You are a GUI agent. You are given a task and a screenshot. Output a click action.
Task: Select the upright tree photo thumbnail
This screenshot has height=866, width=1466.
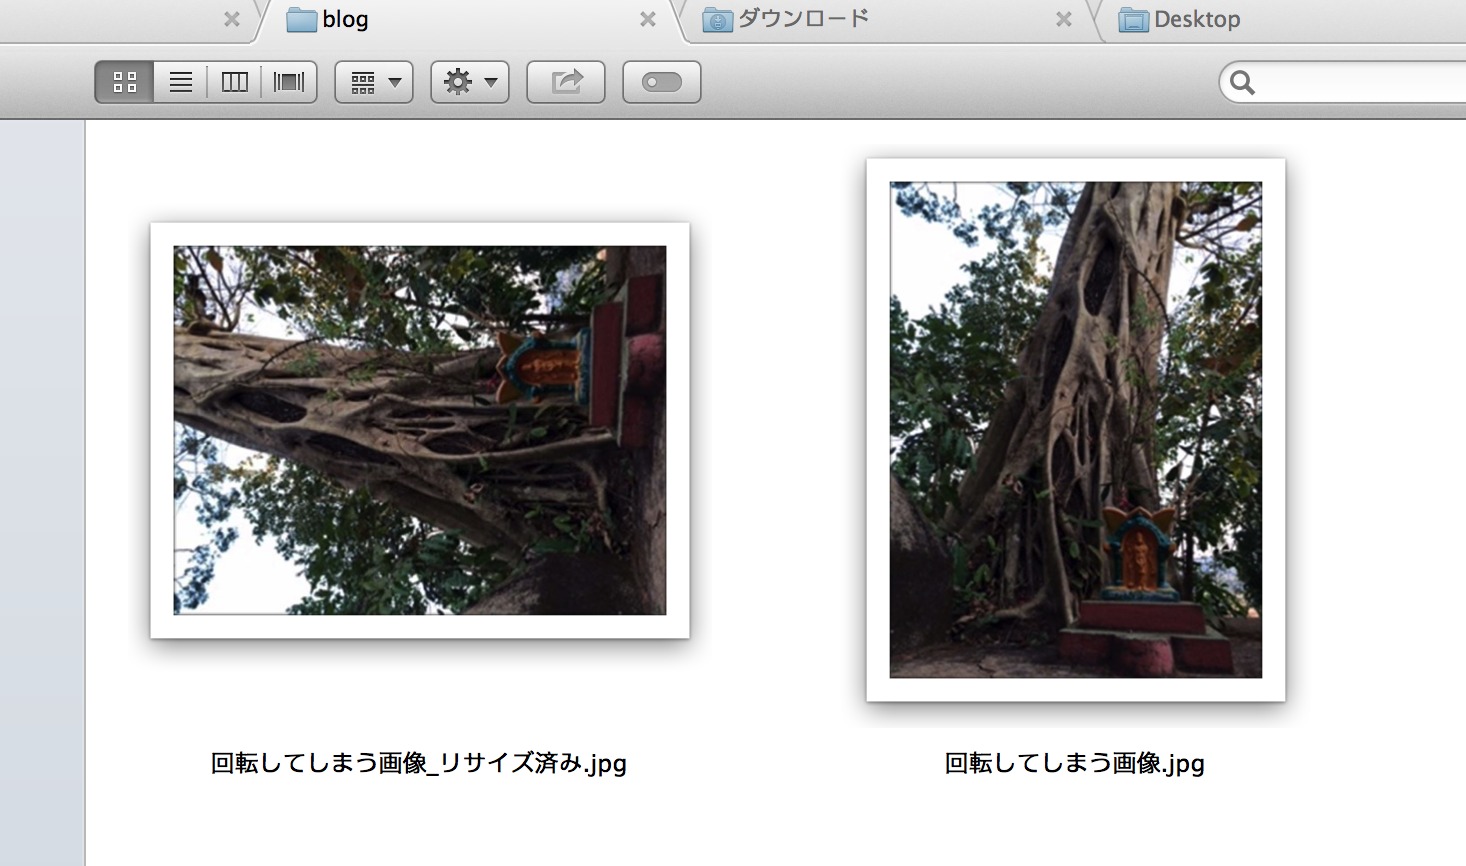tap(1075, 430)
